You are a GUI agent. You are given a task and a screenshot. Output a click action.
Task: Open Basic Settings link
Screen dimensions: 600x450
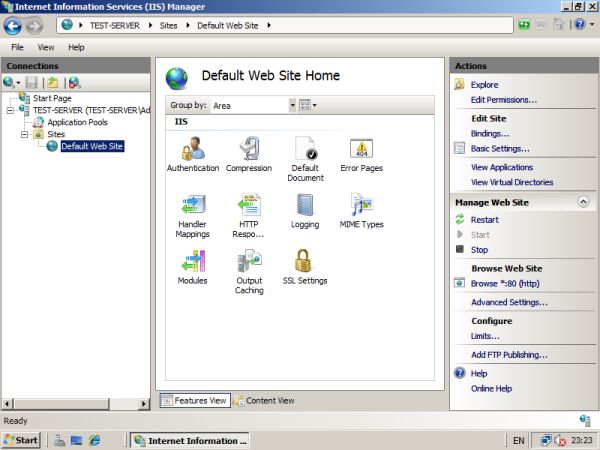[x=500, y=148]
